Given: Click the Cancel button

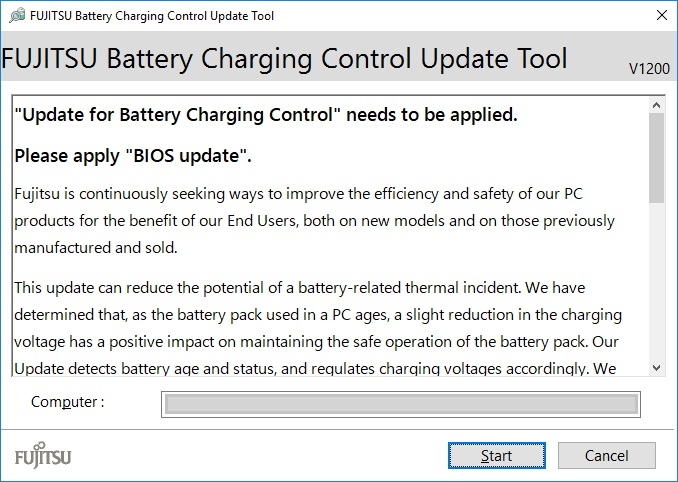Looking at the screenshot, I should click(x=606, y=456).
